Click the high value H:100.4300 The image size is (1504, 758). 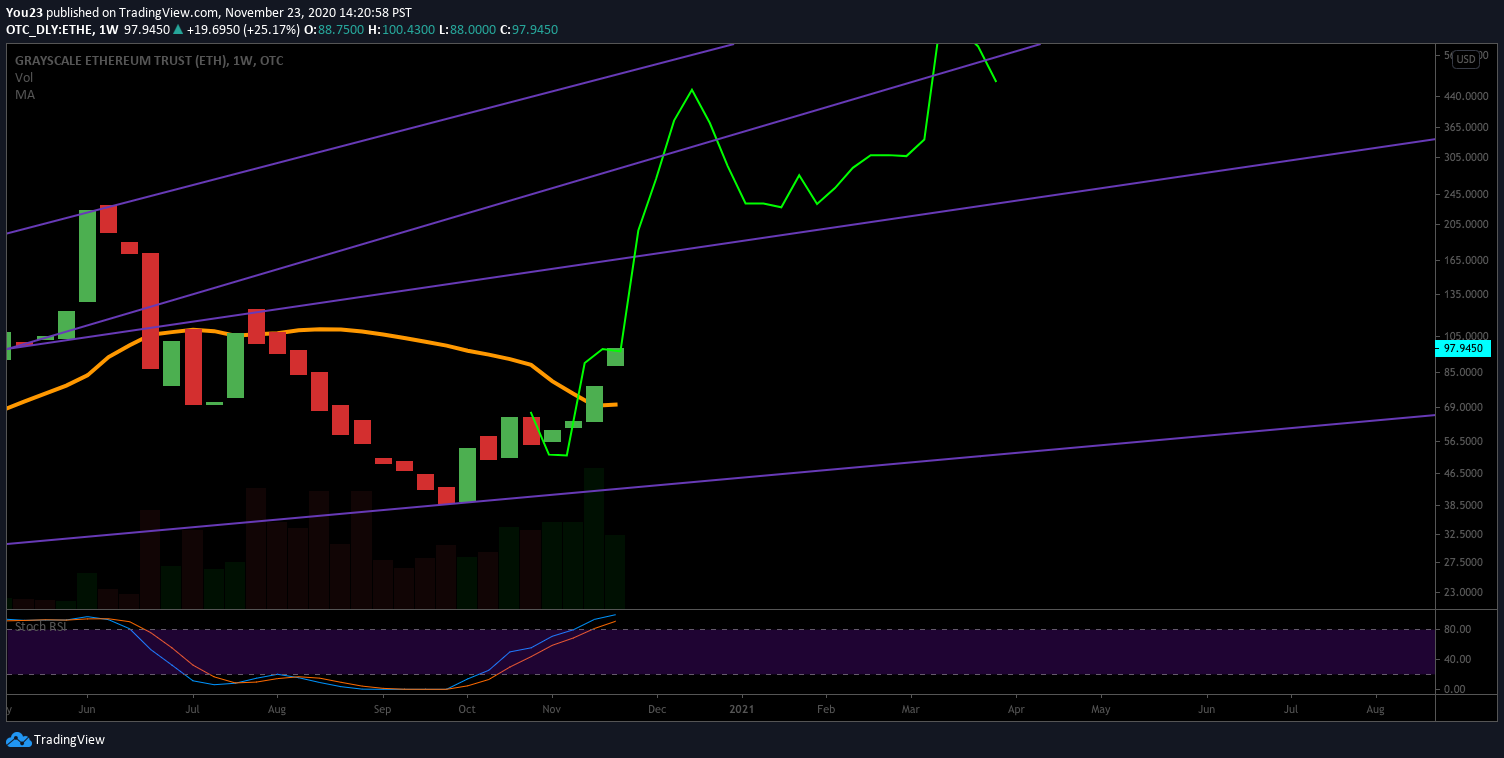(402, 30)
